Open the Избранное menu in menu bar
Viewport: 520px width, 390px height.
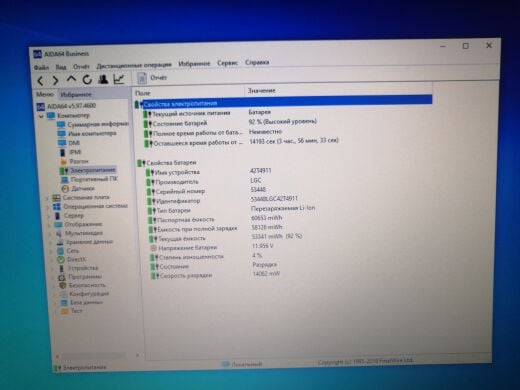(x=194, y=63)
